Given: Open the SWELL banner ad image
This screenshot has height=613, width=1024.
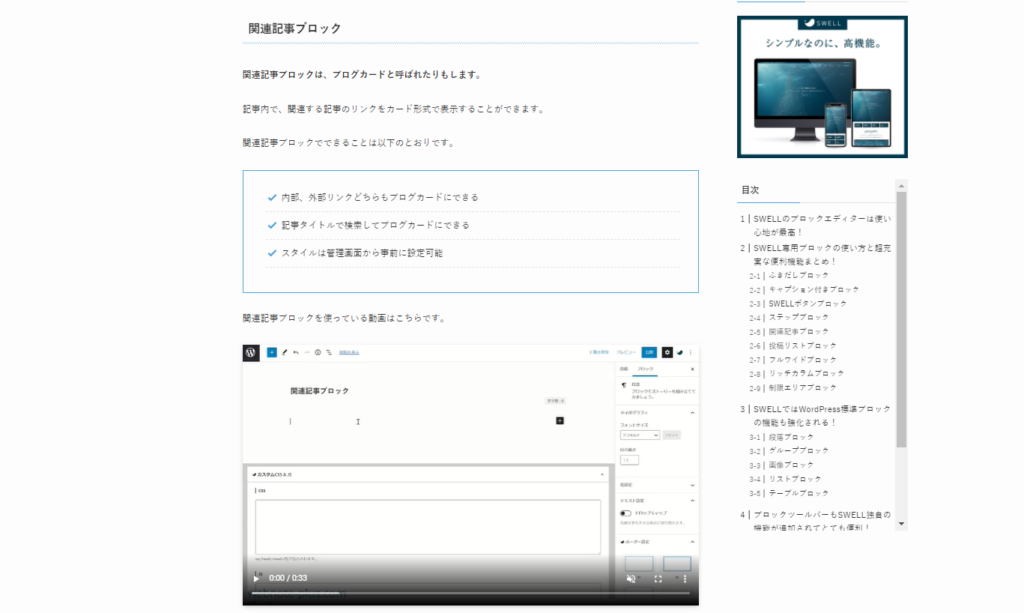Looking at the screenshot, I should [x=822, y=87].
